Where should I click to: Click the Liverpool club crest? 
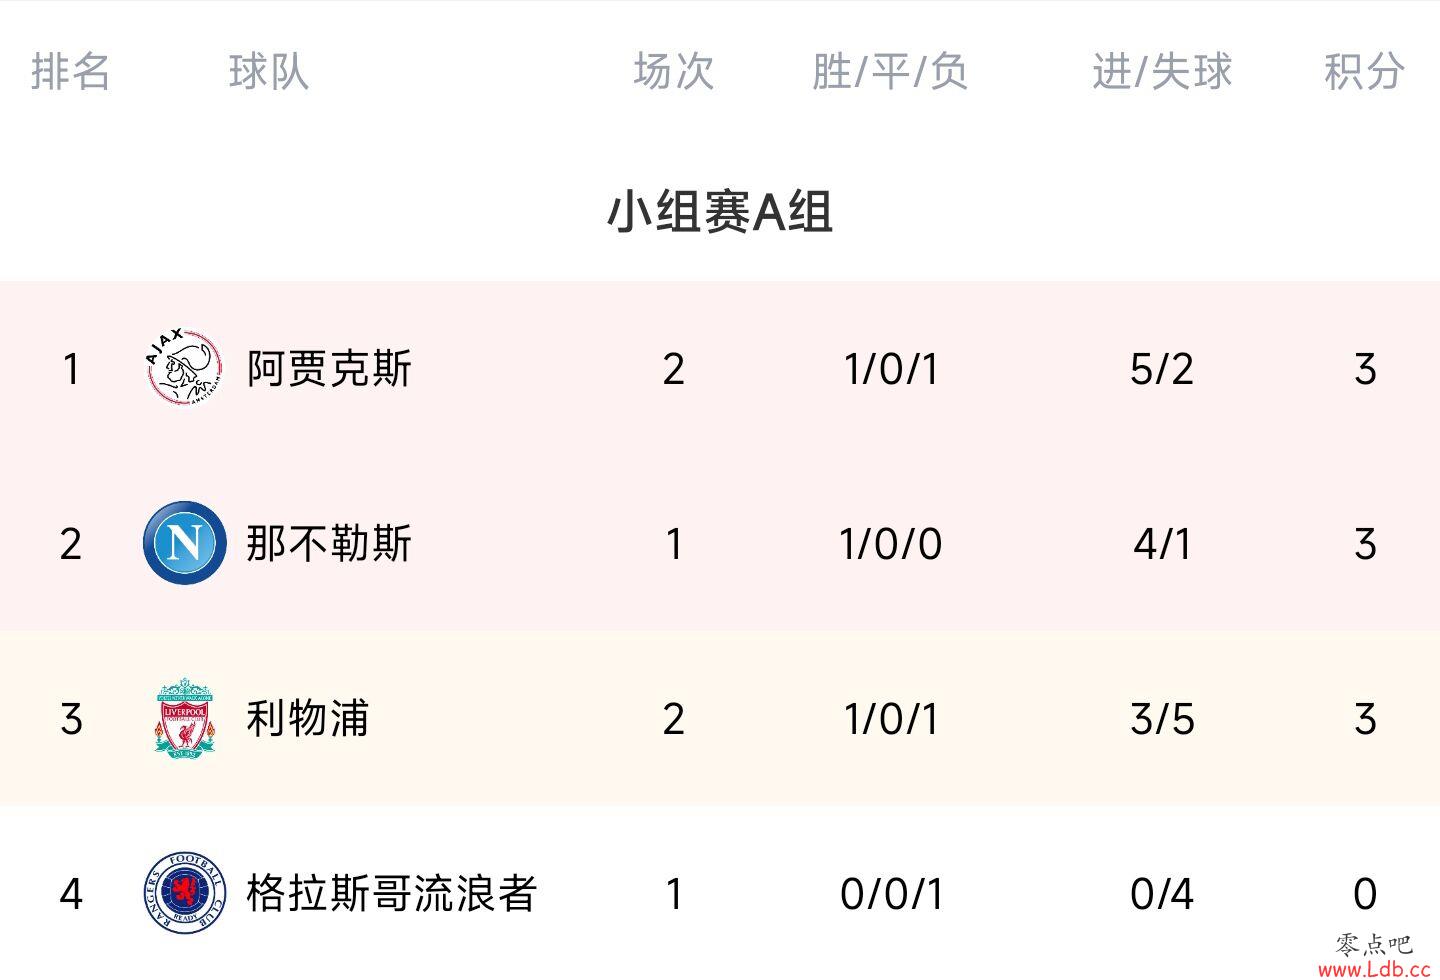[184, 718]
